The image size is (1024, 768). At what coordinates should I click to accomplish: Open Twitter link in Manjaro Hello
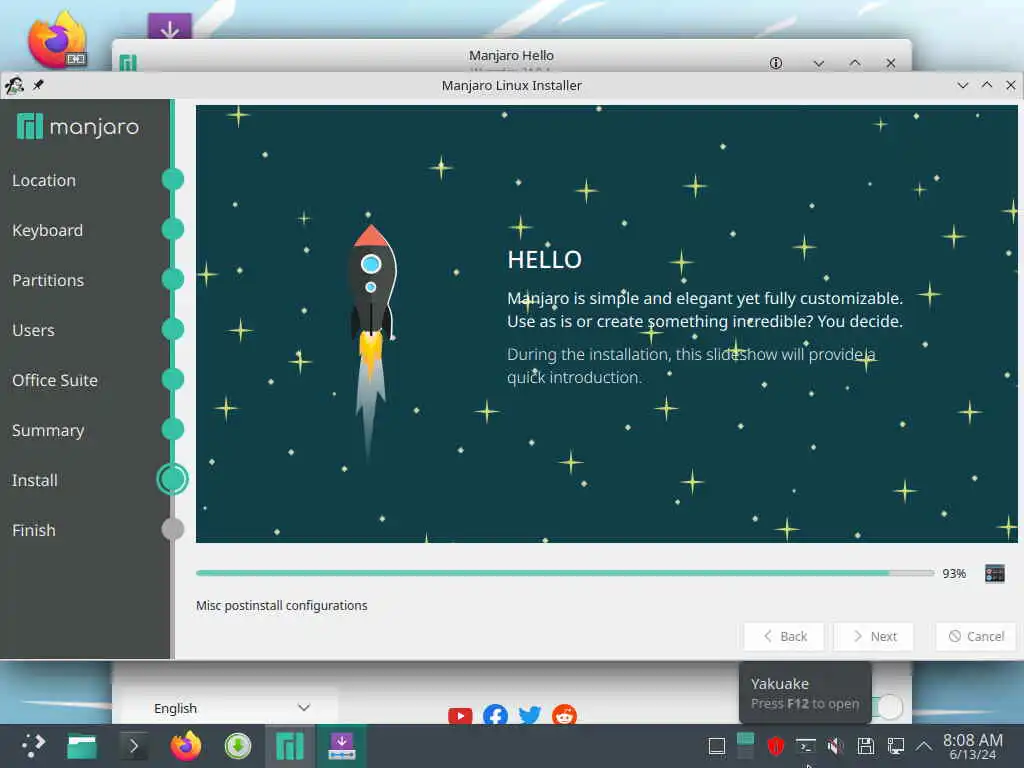tap(530, 715)
